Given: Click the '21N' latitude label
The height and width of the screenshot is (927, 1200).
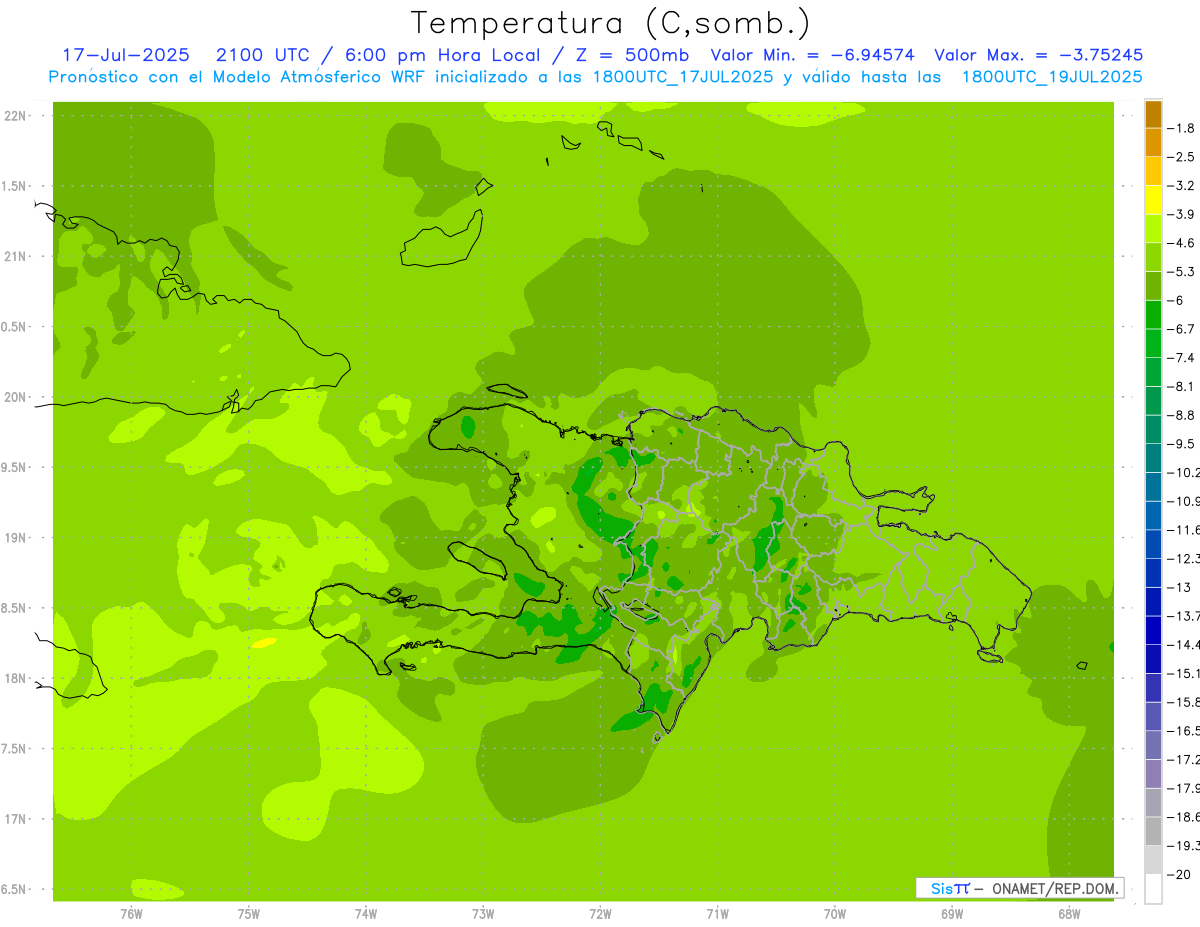Looking at the screenshot, I should pos(14,257).
